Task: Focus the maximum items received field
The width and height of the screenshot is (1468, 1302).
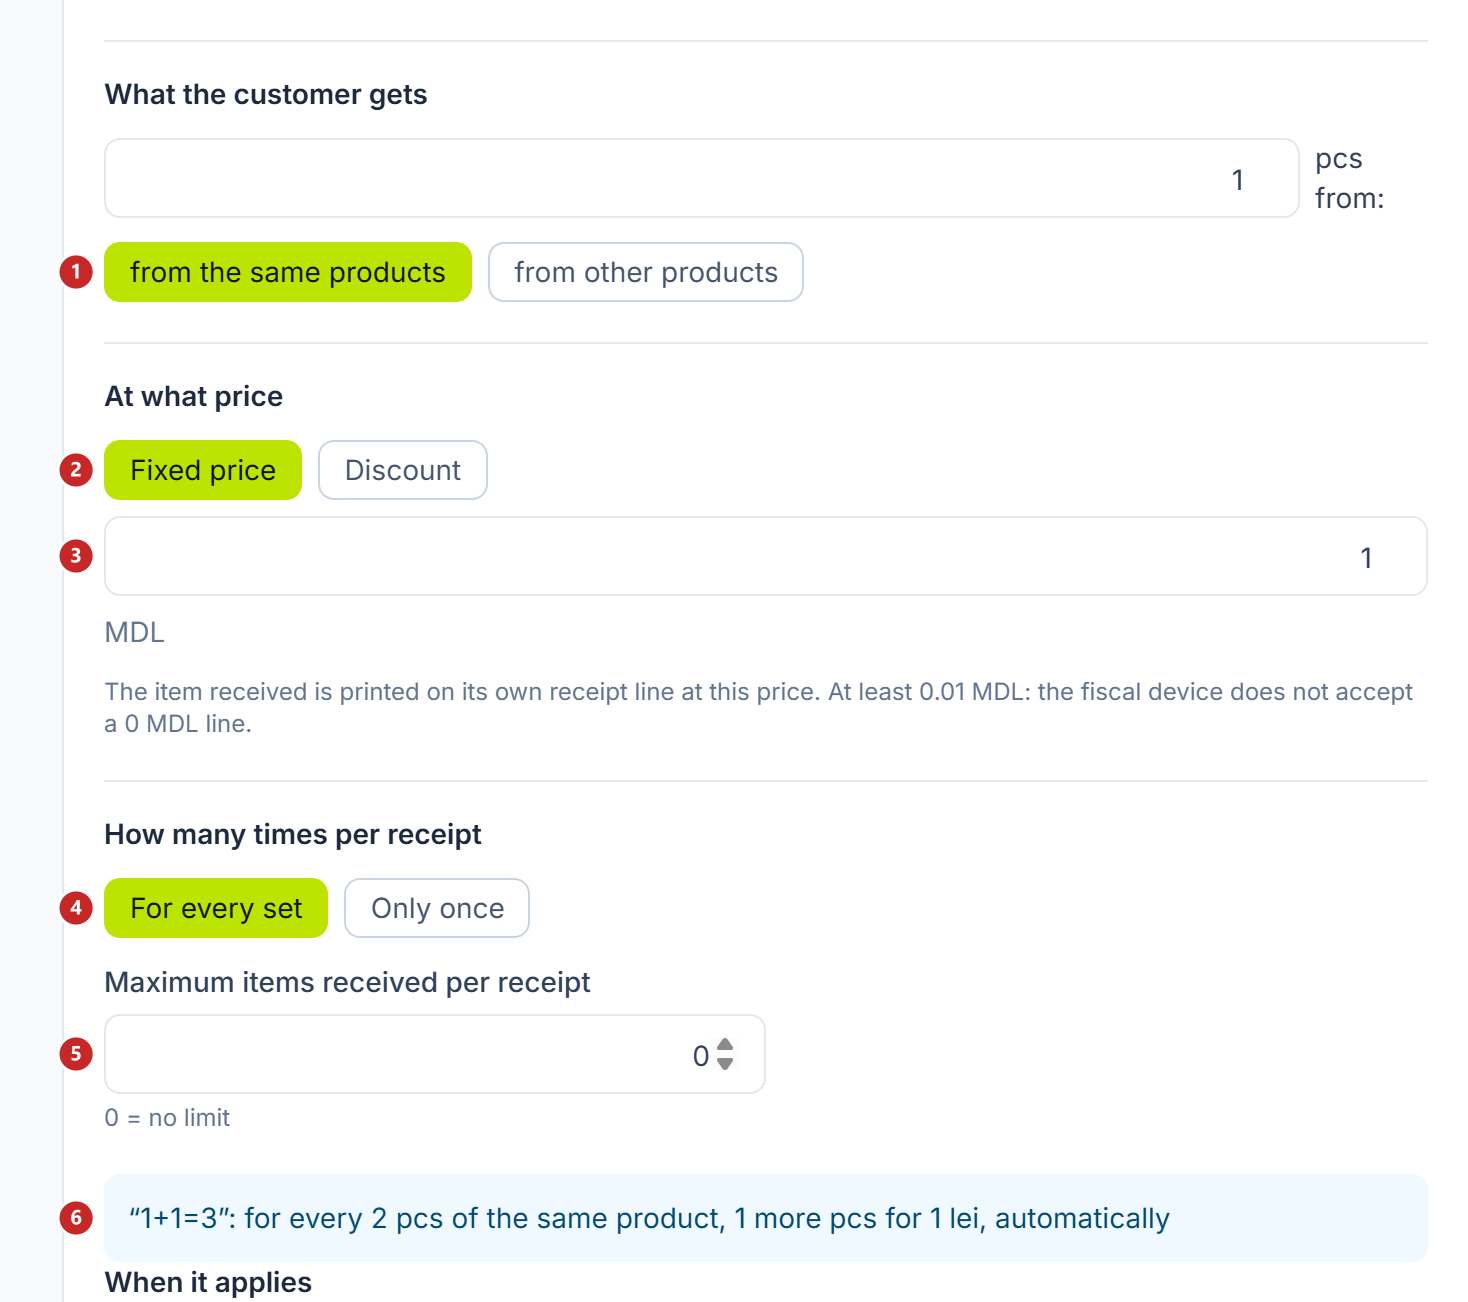Action: tap(435, 1054)
